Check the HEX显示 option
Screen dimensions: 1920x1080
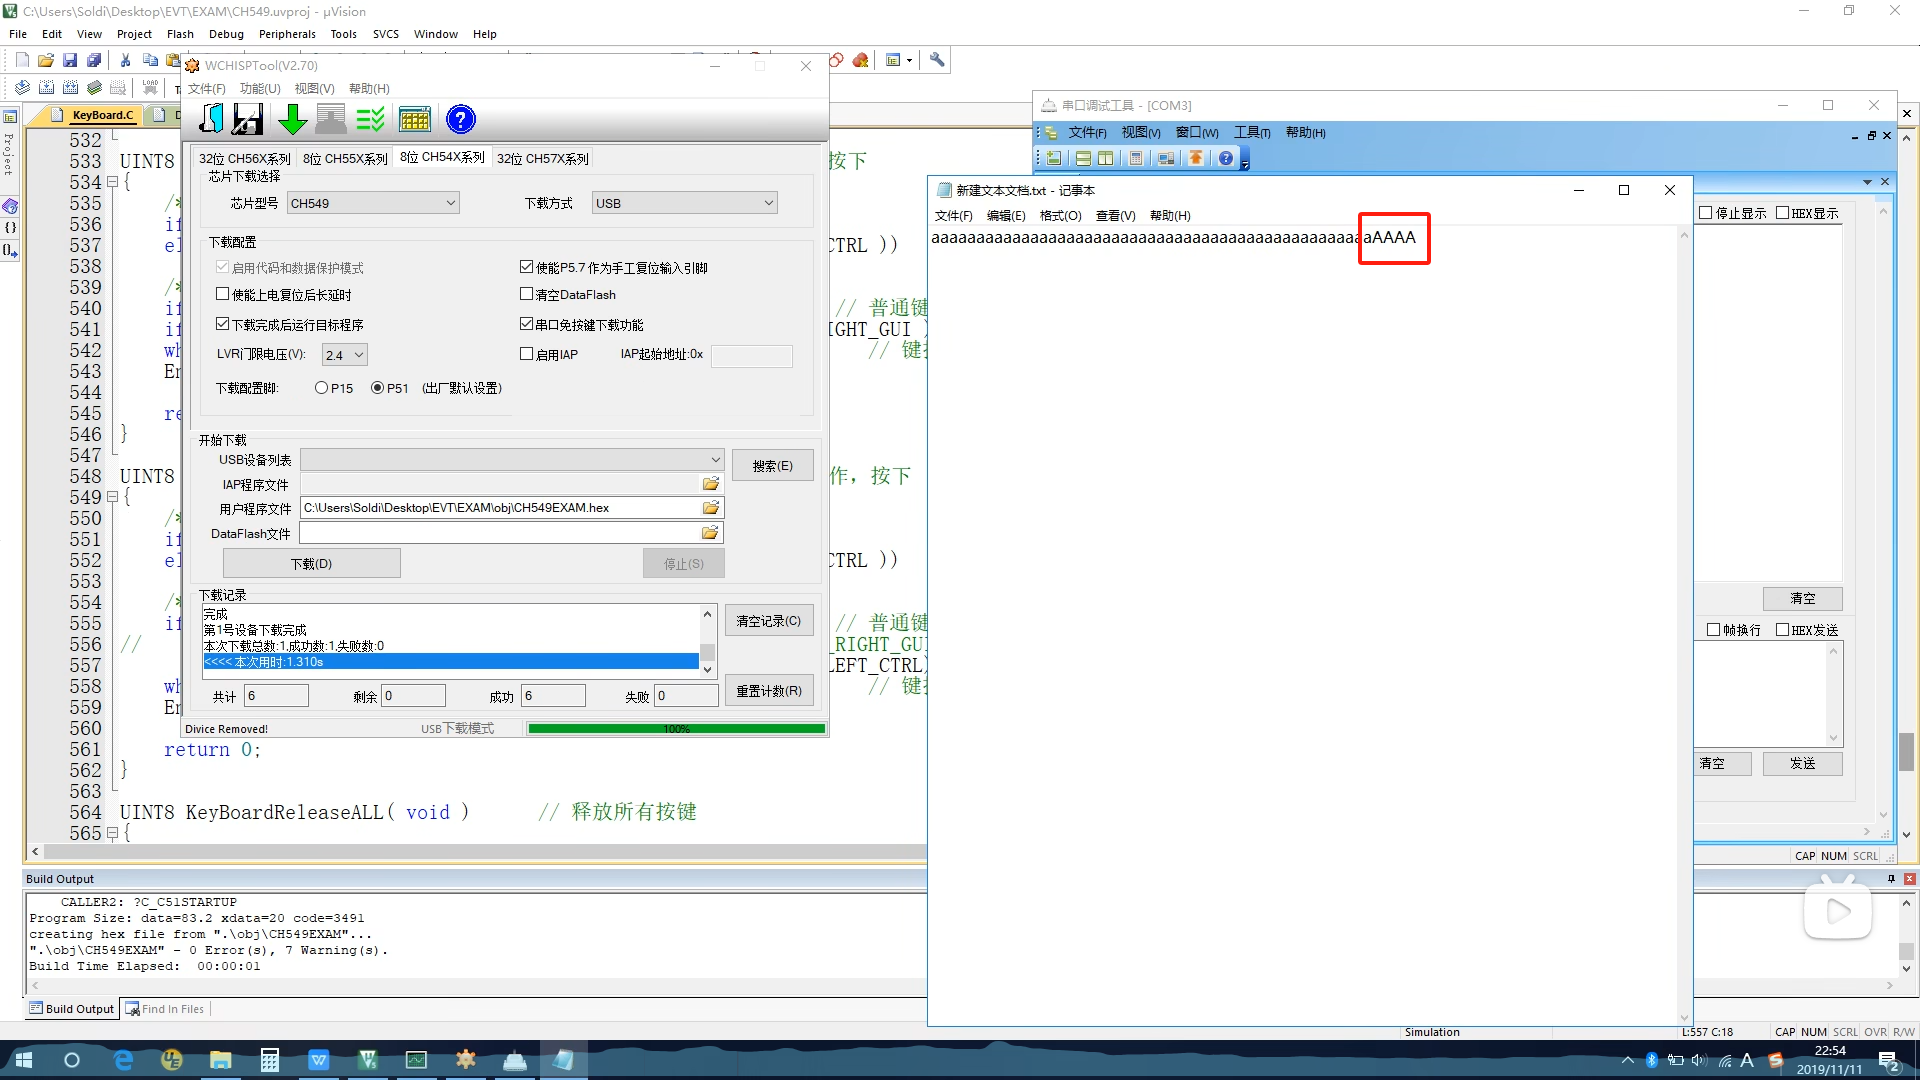coord(1782,213)
